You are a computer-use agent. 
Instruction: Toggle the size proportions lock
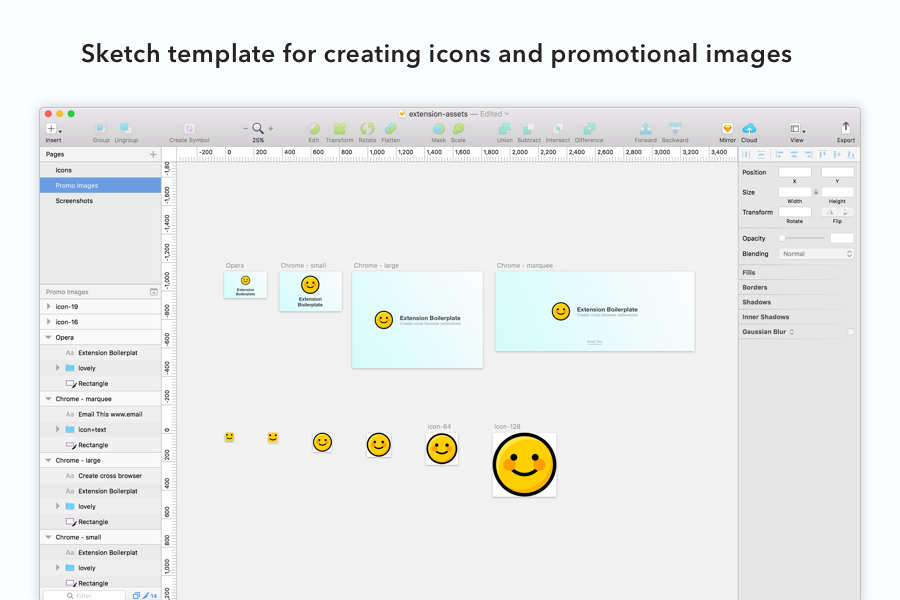click(816, 192)
